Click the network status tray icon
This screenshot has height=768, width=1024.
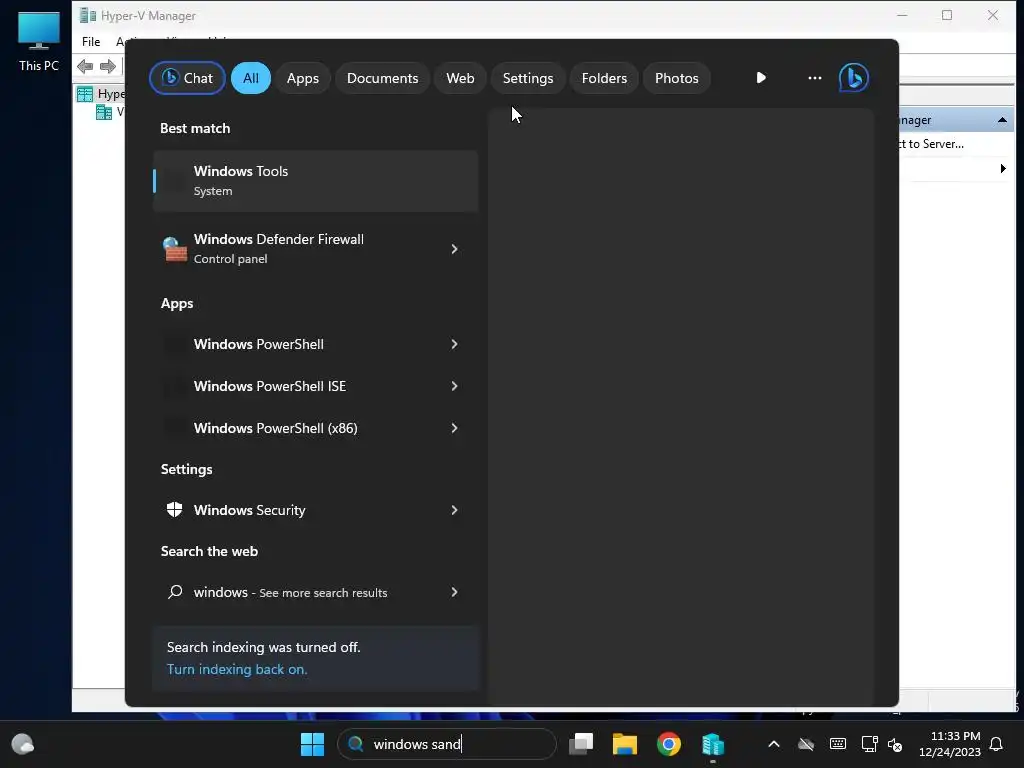pyautogui.click(x=869, y=744)
